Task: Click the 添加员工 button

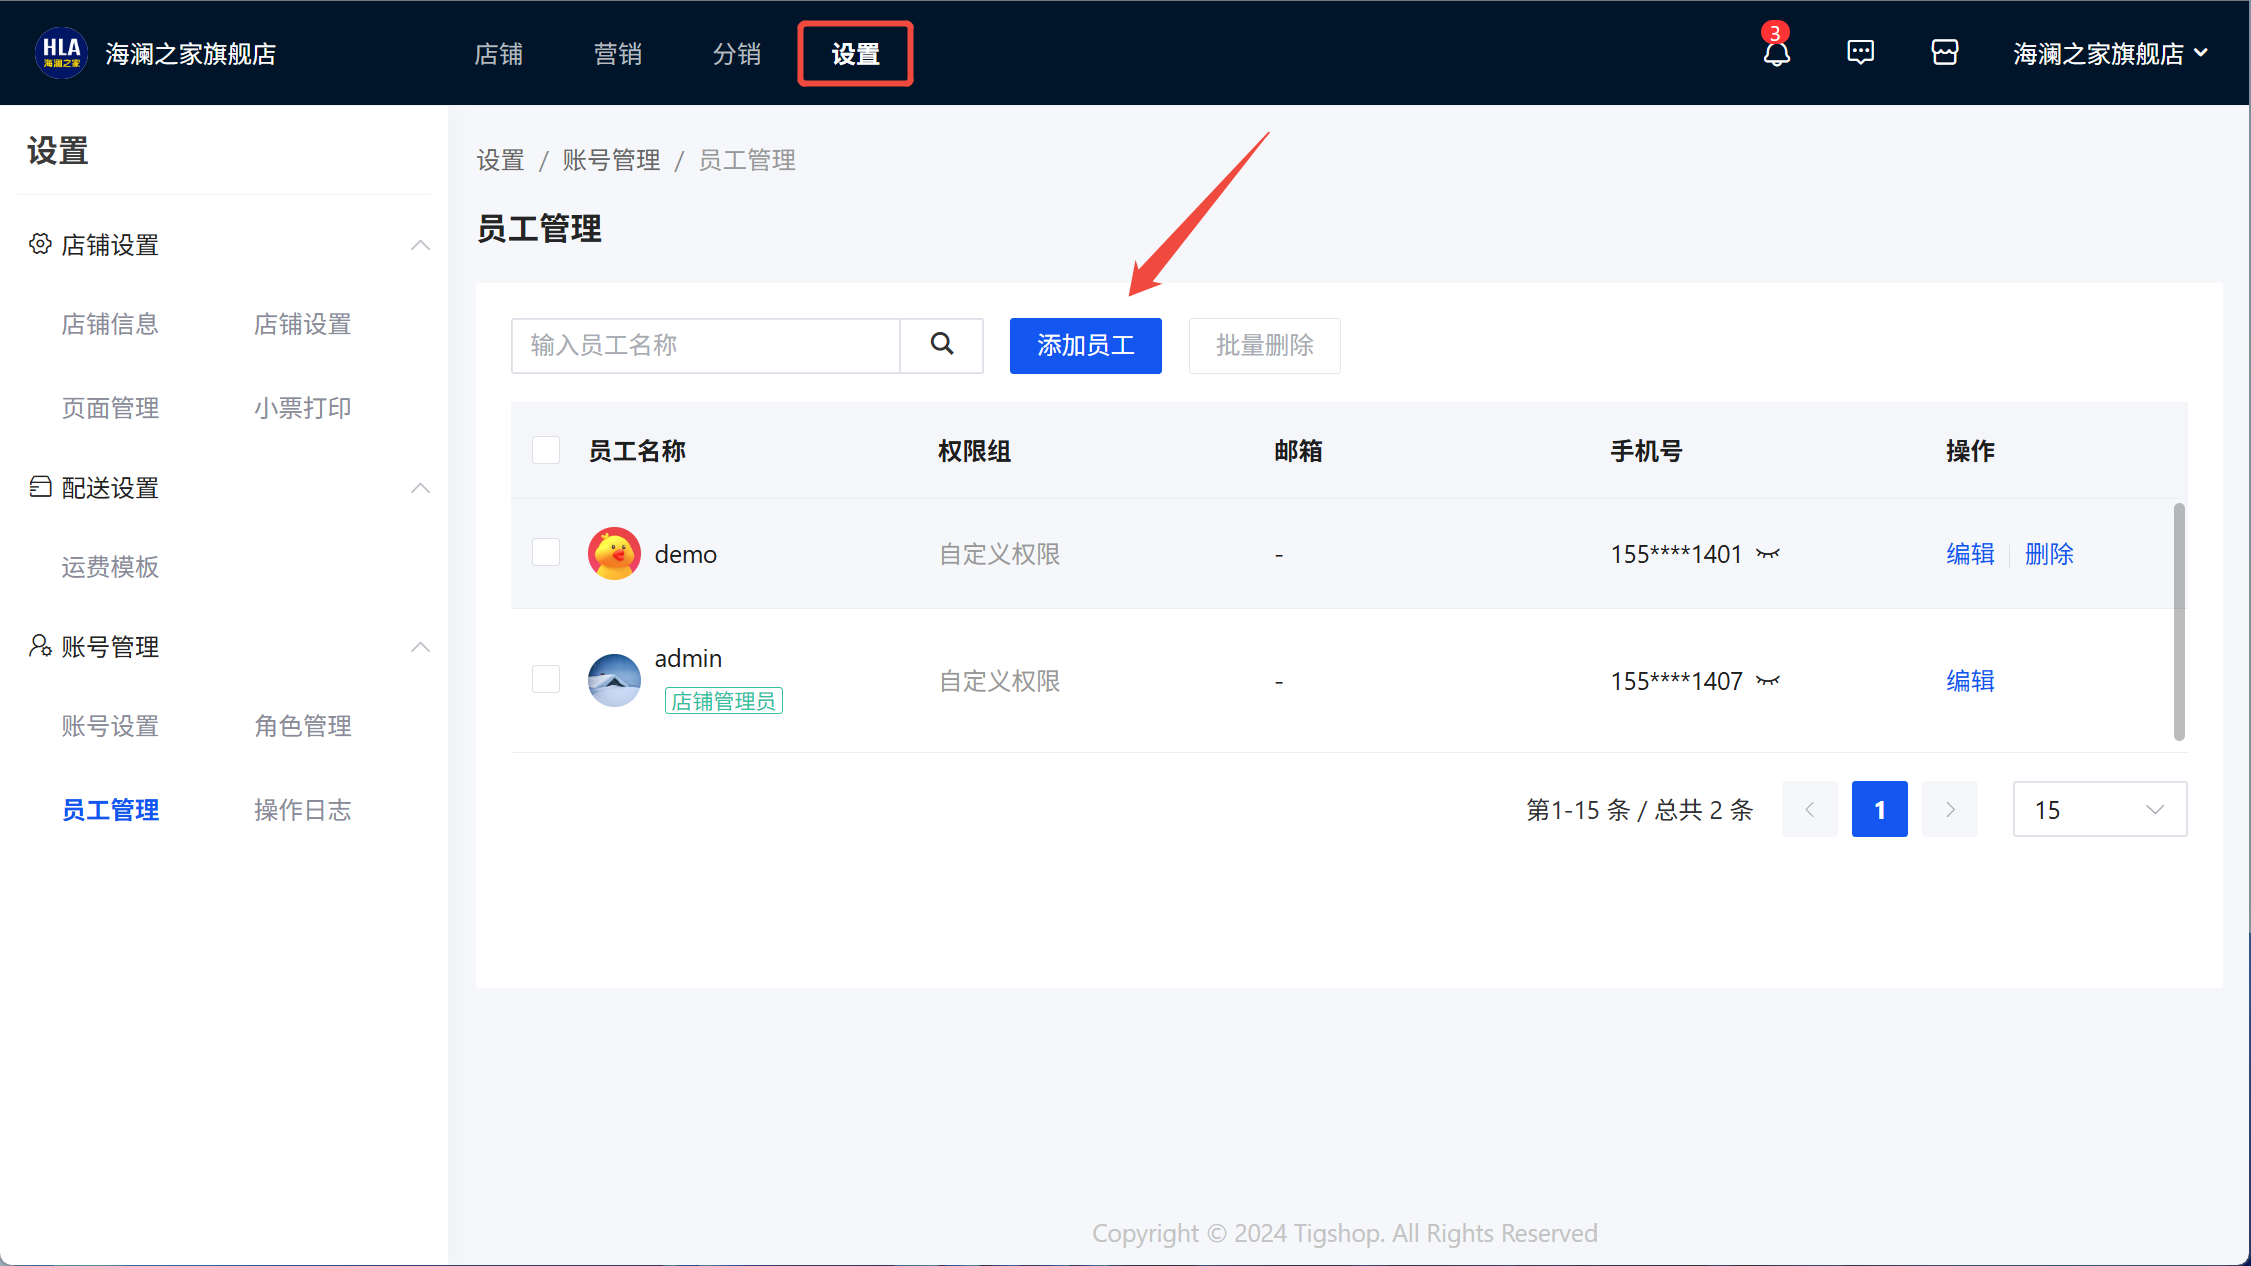Action: pos(1085,345)
